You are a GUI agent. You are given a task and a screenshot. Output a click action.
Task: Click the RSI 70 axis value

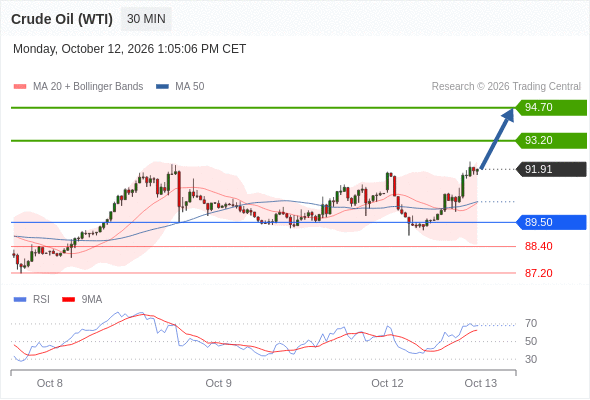531,323
